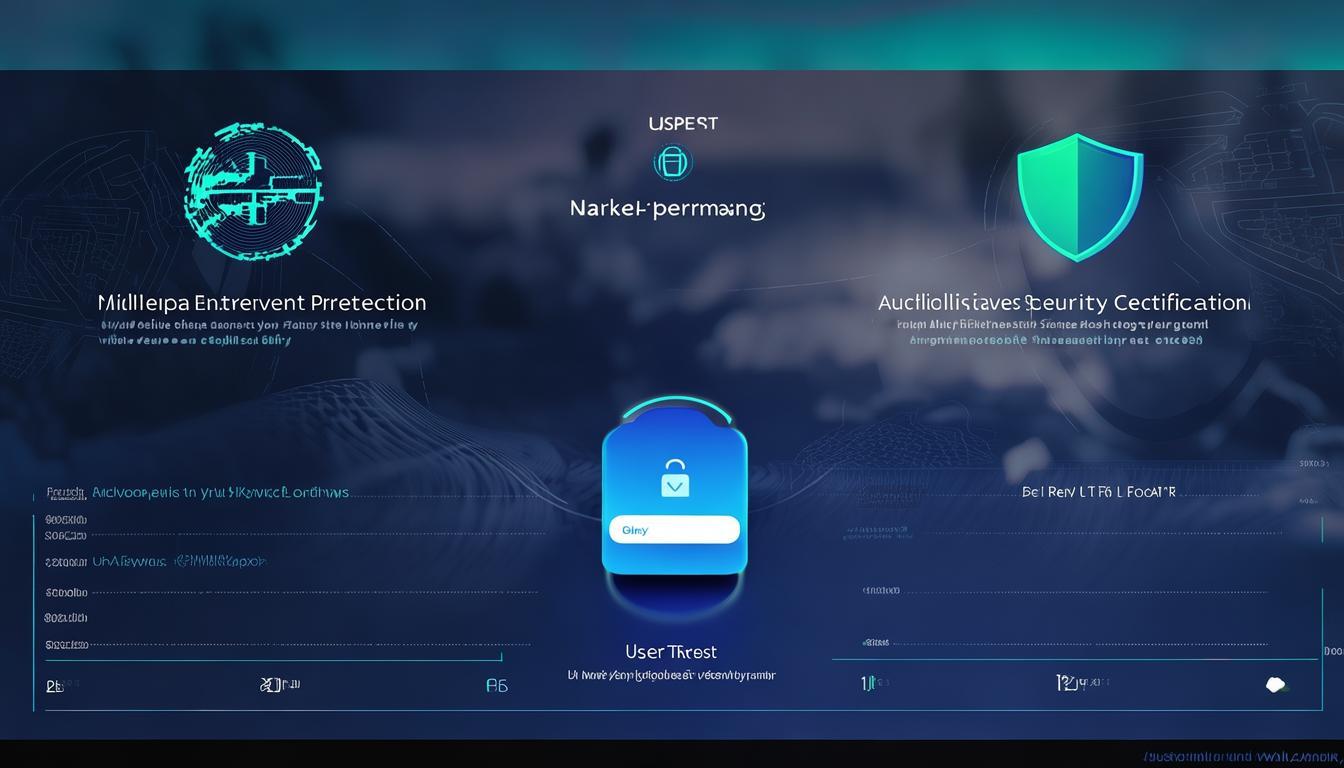Screen dimensions: 1344x768
Task: Click the footer link text at bottom right
Action: pyautogui.click(x=1240, y=757)
